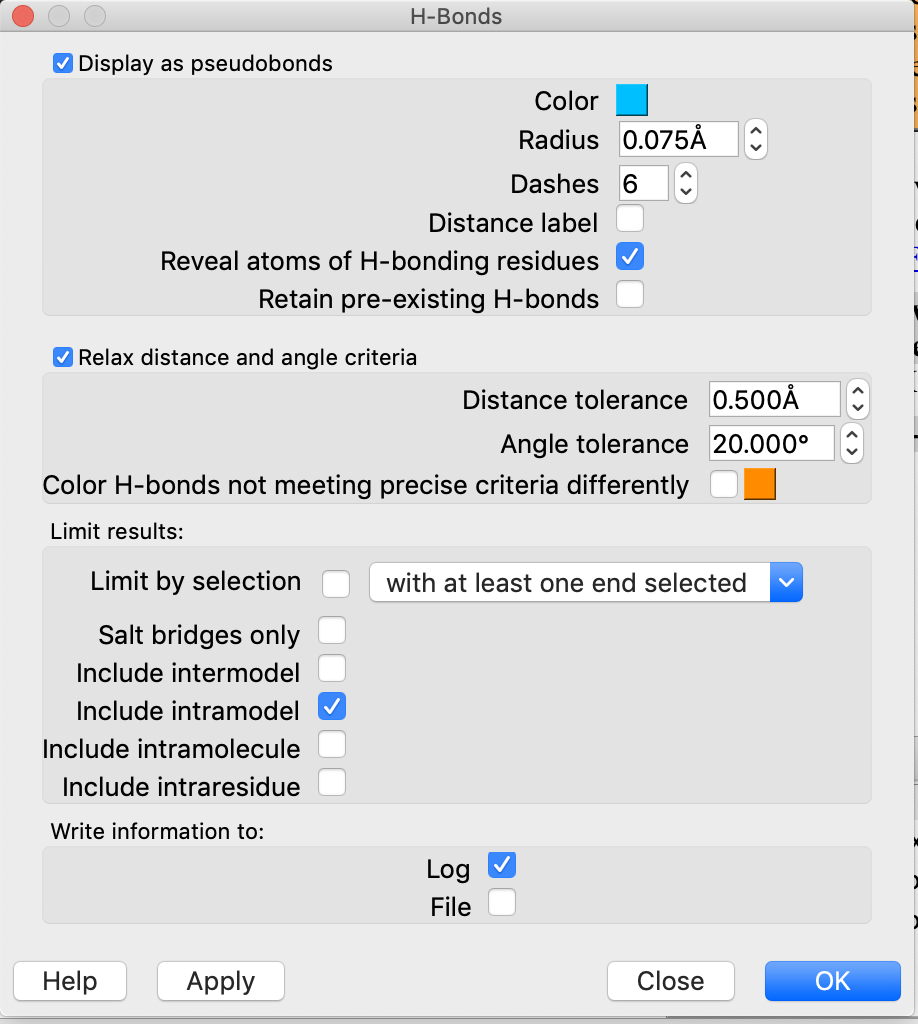Click the Dashes stepper control
This screenshot has height=1024, width=918.
[685, 184]
